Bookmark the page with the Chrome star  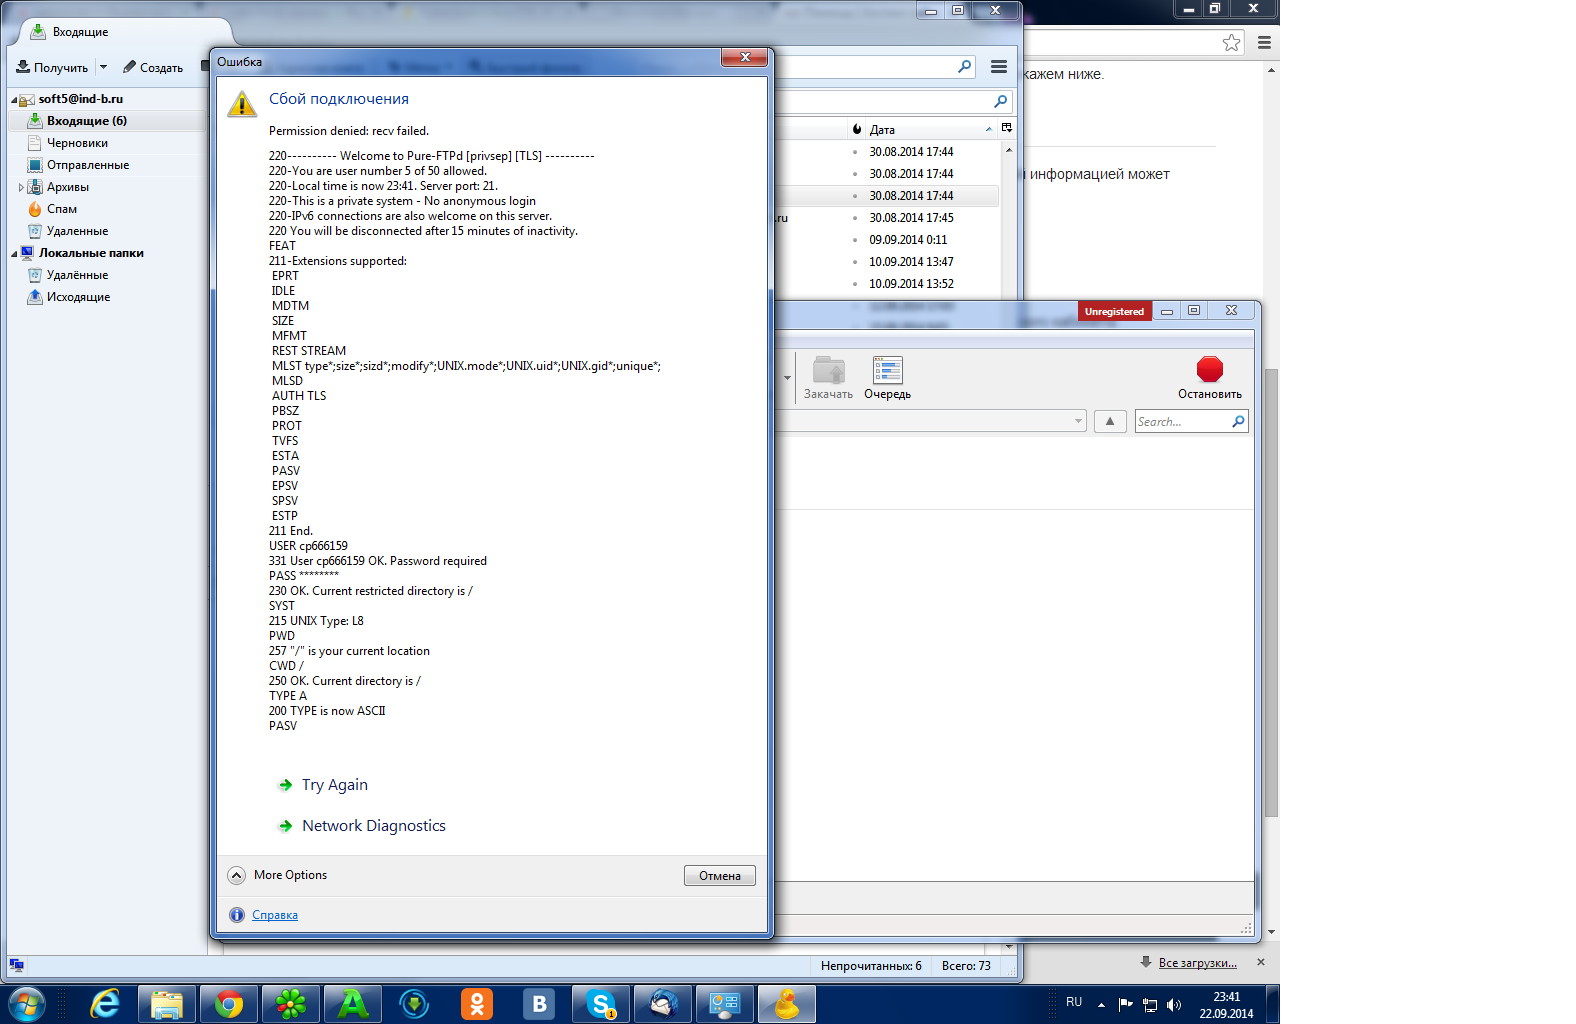(1231, 43)
